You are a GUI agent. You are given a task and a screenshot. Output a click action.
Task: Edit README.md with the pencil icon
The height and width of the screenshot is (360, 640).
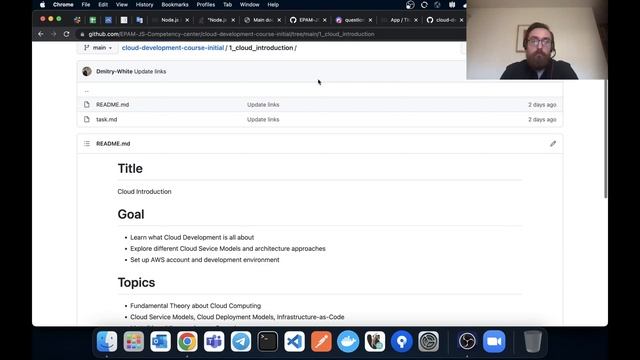[x=553, y=144]
